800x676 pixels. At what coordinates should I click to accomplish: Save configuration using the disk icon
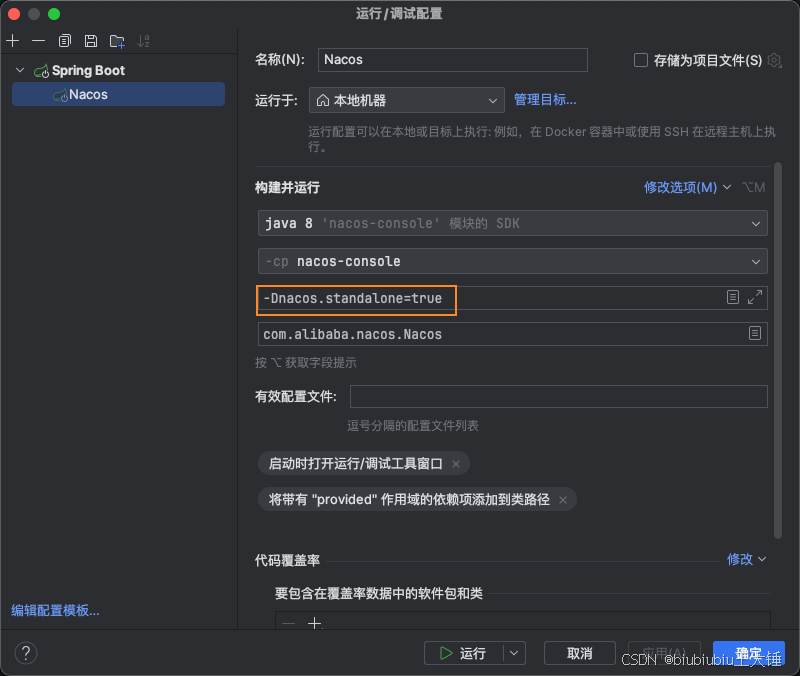tap(91, 41)
